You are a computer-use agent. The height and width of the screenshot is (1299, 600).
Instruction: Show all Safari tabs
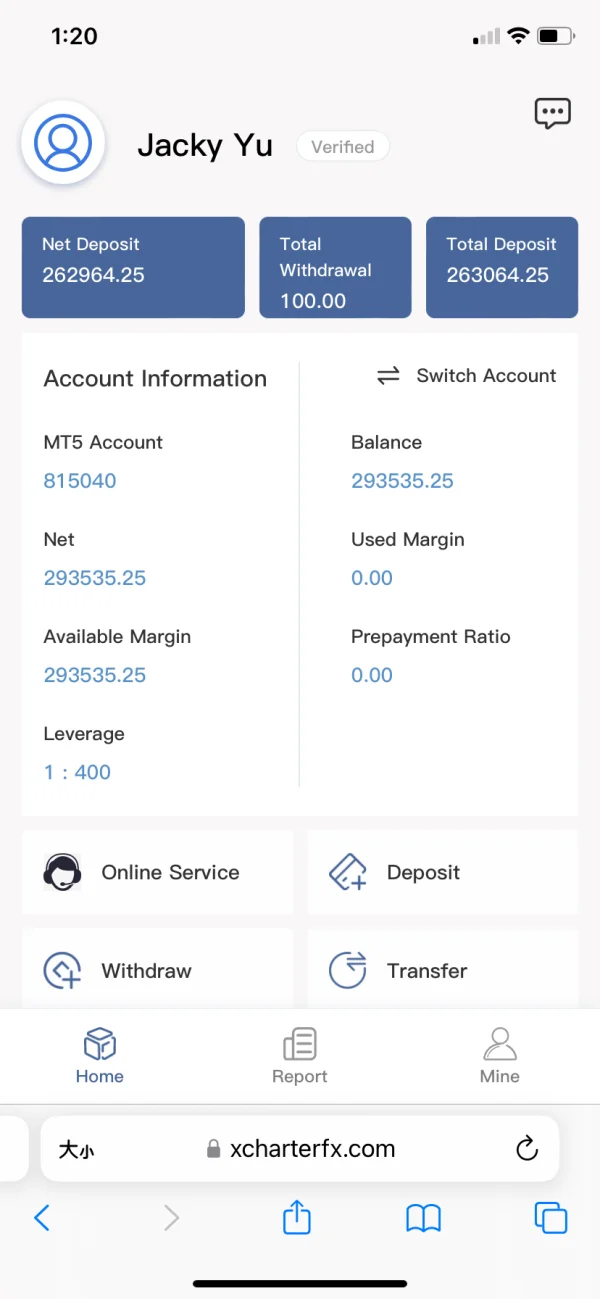[551, 1217]
